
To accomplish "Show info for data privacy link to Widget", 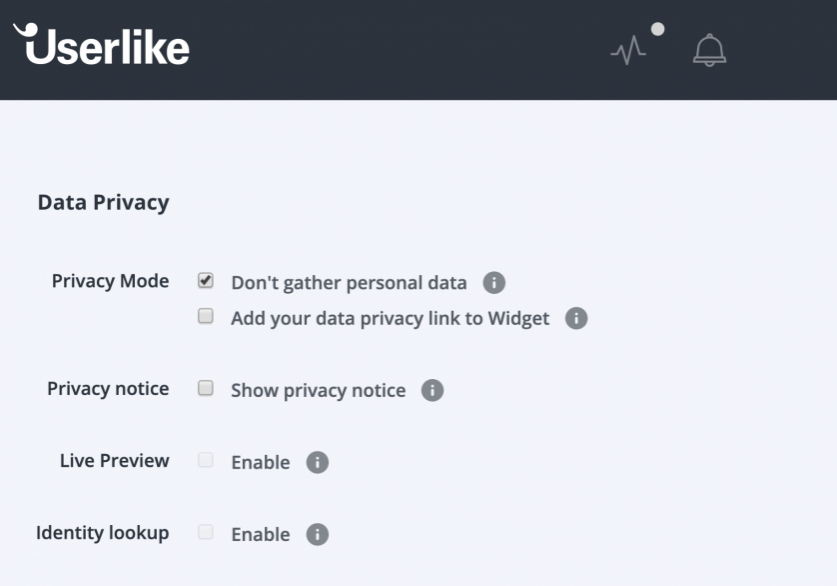I will 576,318.
